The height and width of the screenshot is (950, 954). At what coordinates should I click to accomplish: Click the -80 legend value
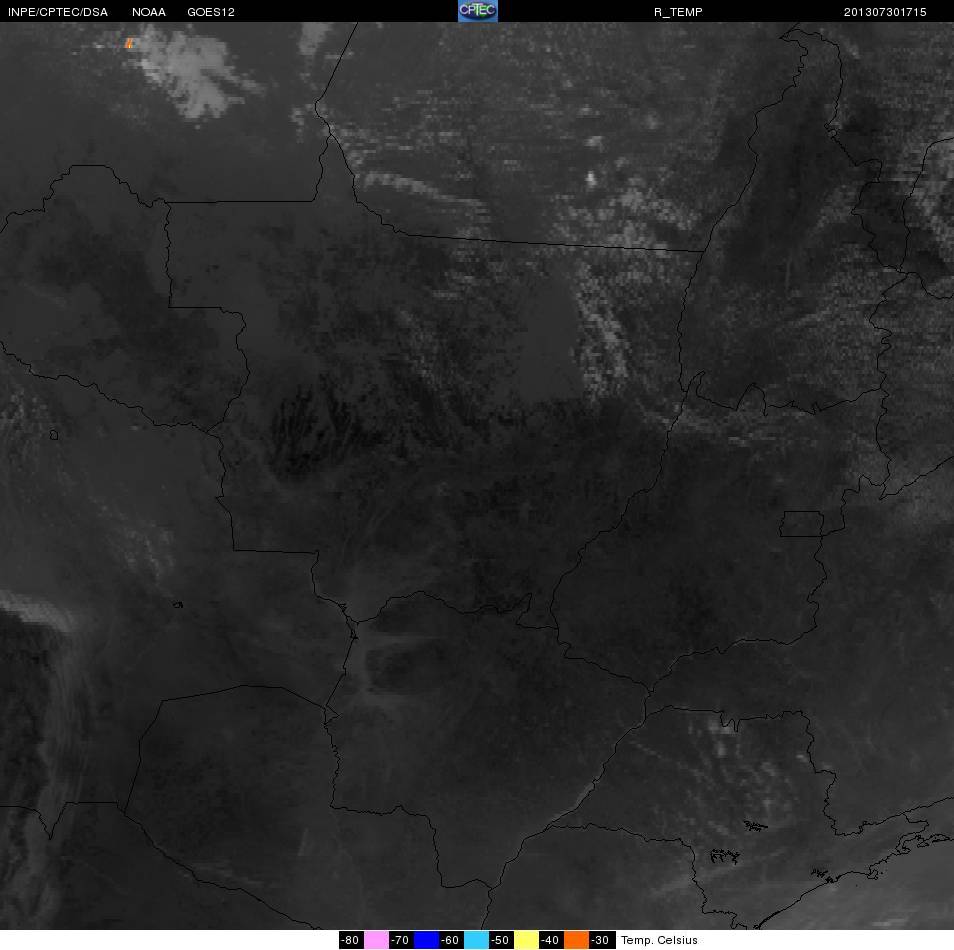click(x=351, y=940)
